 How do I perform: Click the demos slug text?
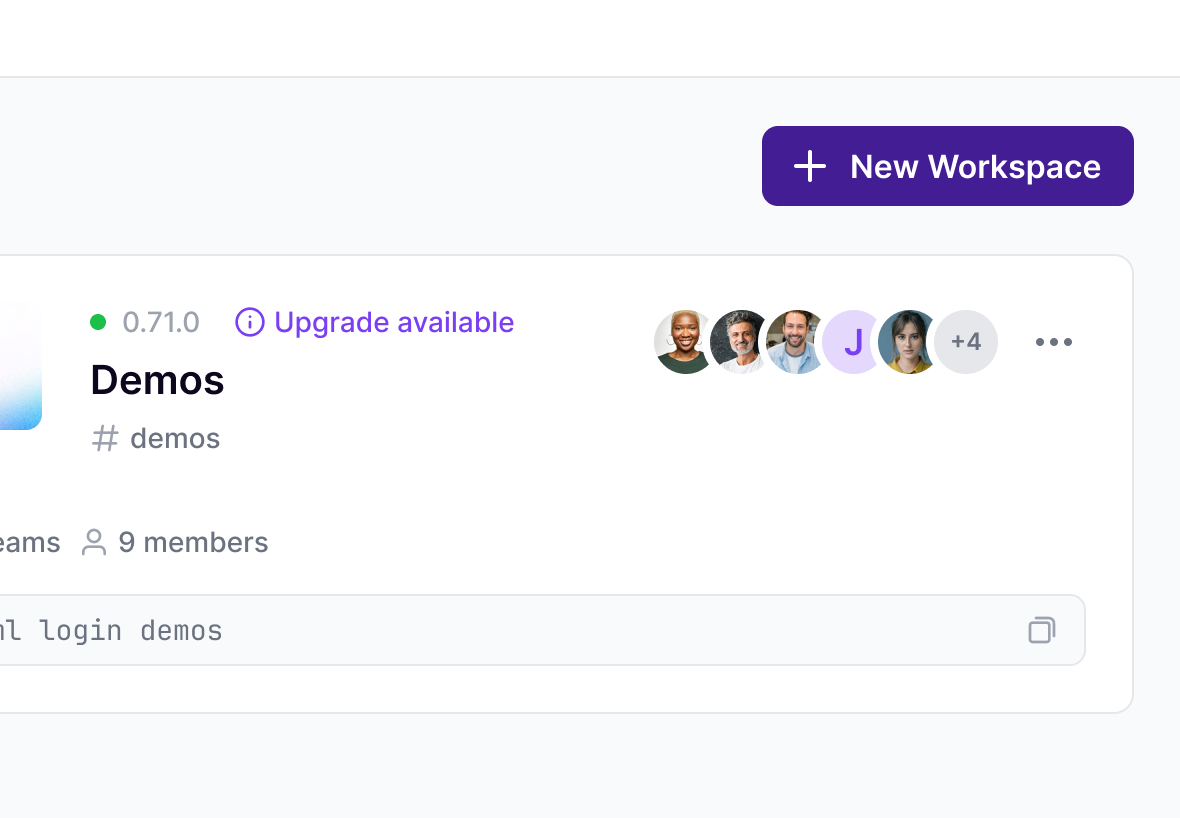pyautogui.click(x=175, y=438)
